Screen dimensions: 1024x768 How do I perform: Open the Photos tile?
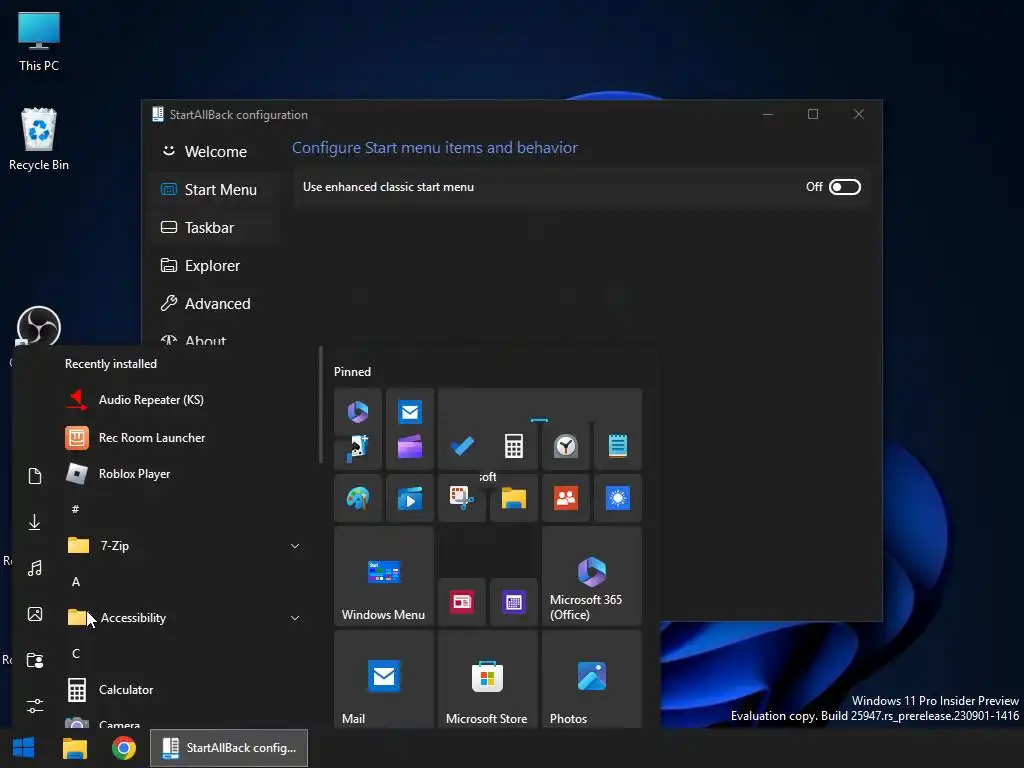(x=592, y=680)
